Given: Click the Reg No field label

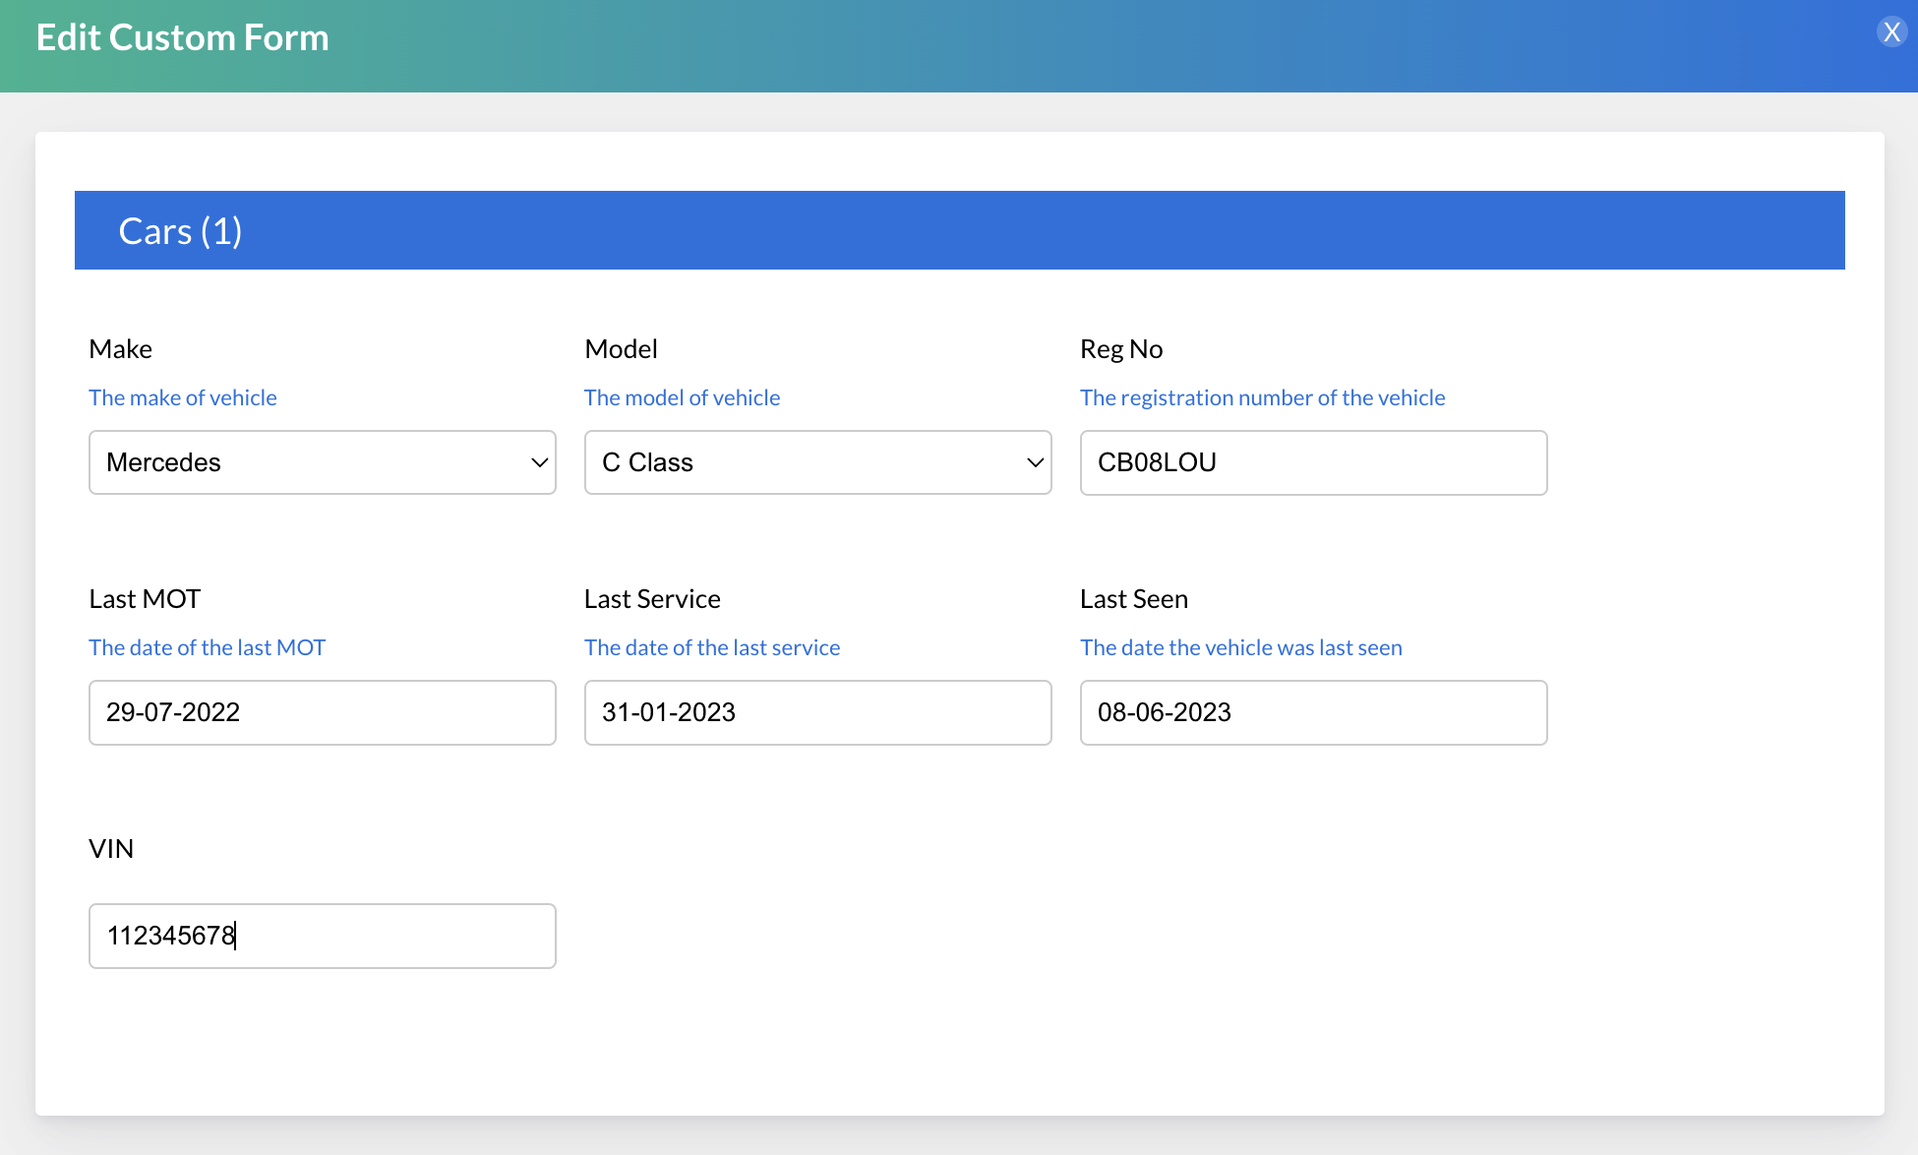Looking at the screenshot, I should click(x=1120, y=349).
